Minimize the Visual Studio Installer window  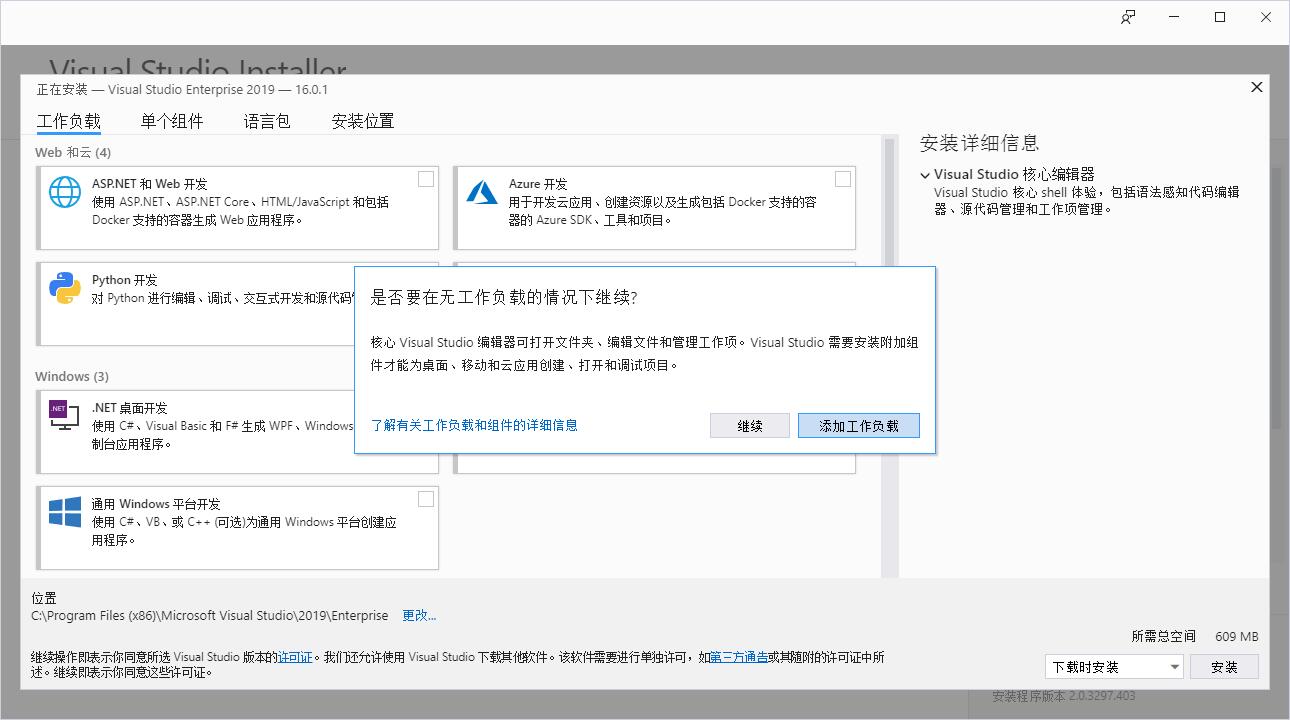1174,17
